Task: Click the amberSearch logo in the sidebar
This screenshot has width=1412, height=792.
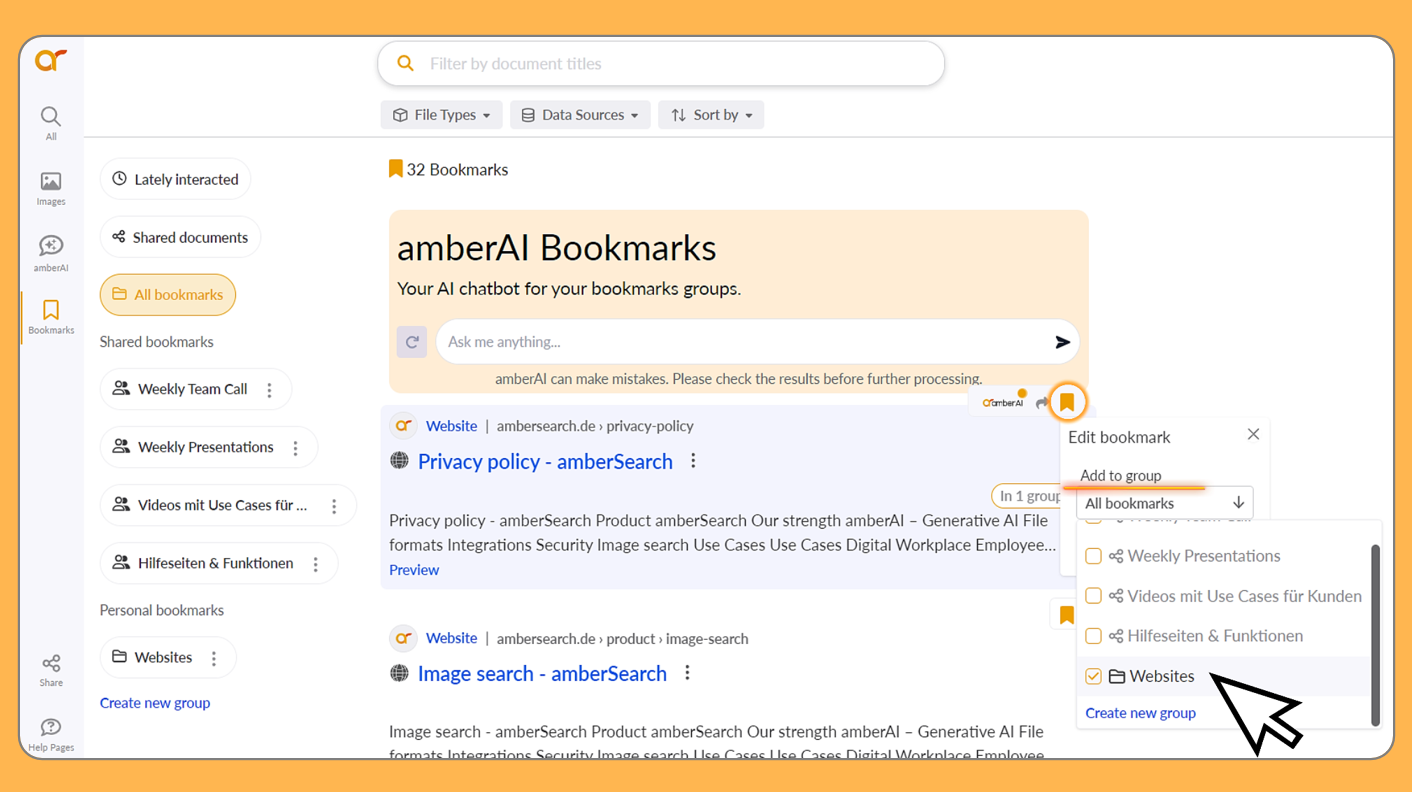Action: click(x=51, y=60)
